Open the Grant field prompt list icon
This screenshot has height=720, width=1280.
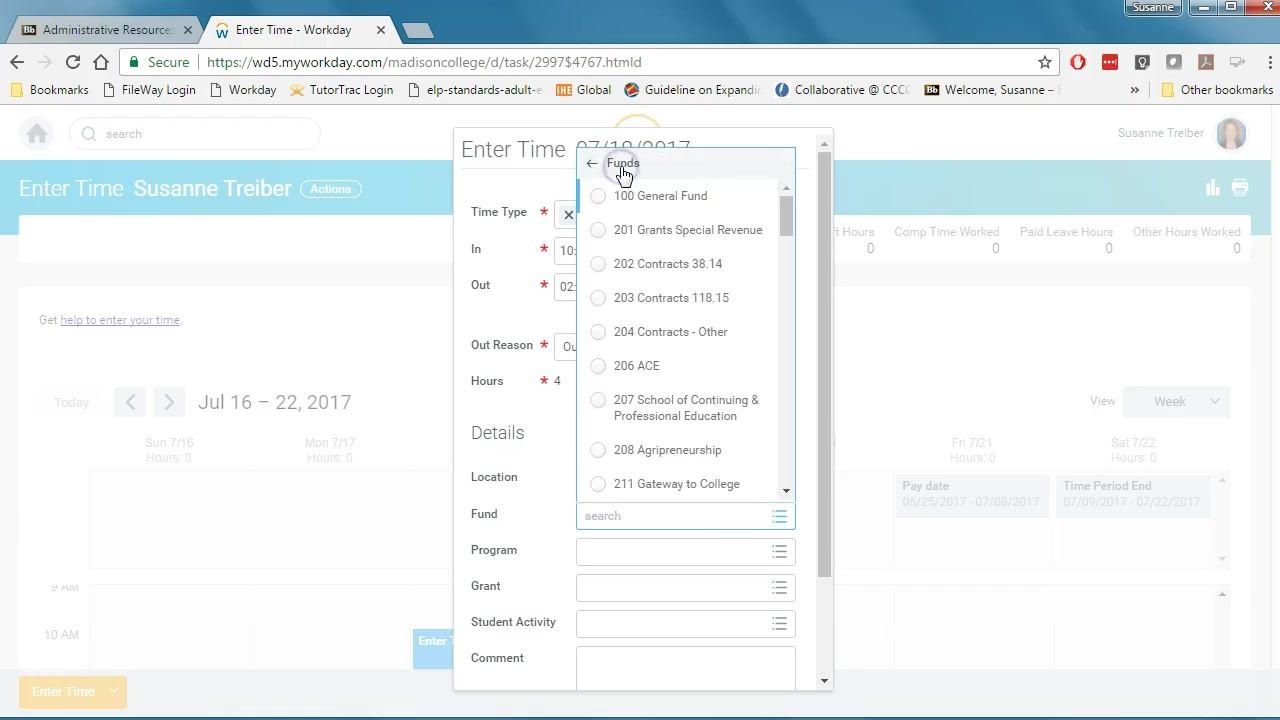779,588
